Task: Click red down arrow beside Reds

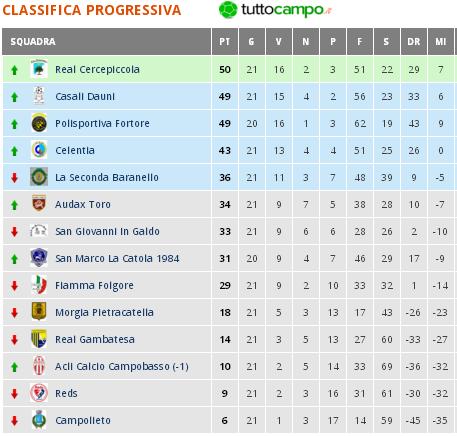Action: point(14,394)
